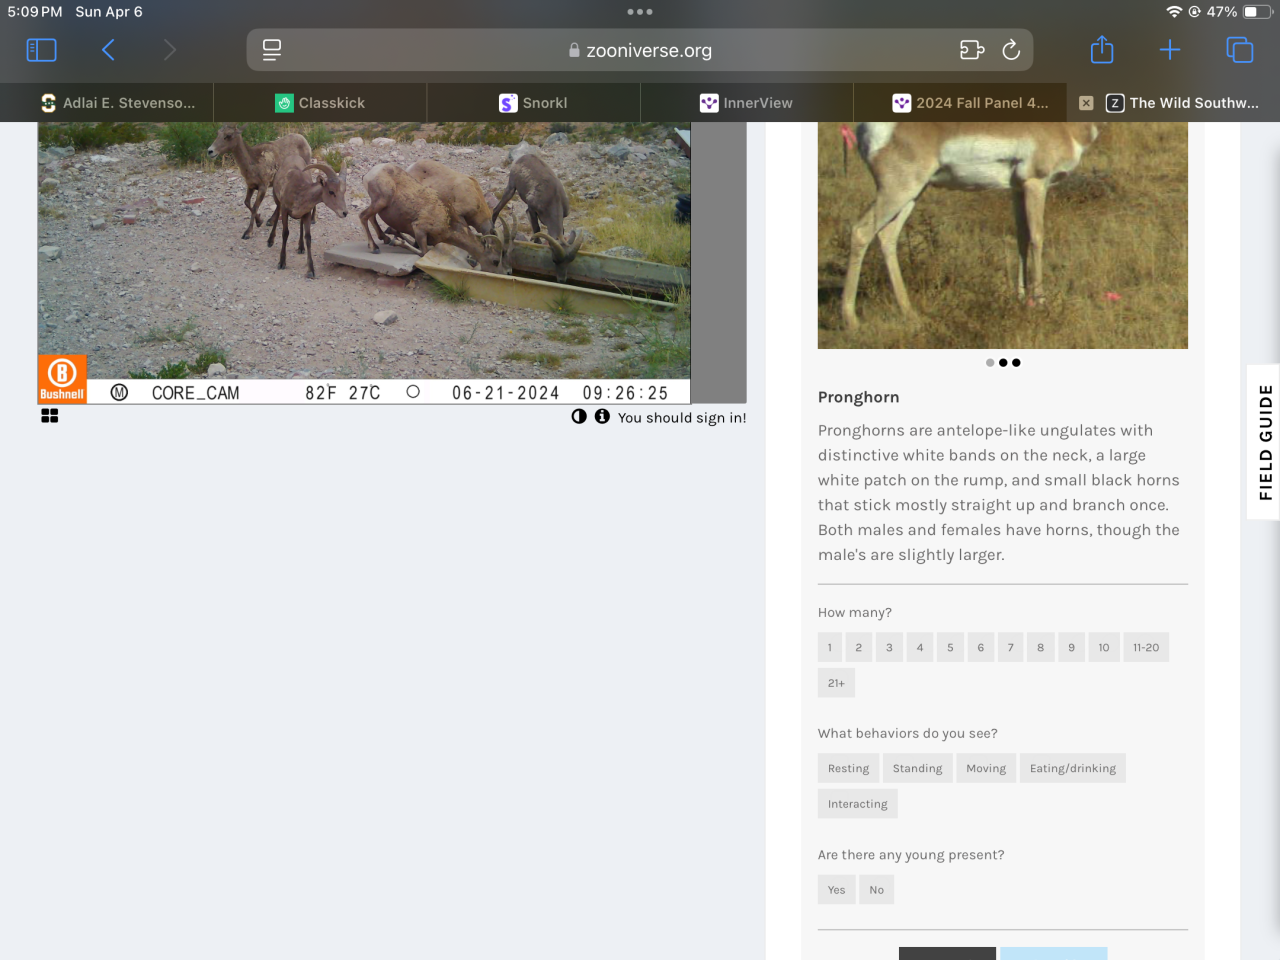The image size is (1280, 960).
Task: Select count 6 for How many
Action: click(981, 647)
